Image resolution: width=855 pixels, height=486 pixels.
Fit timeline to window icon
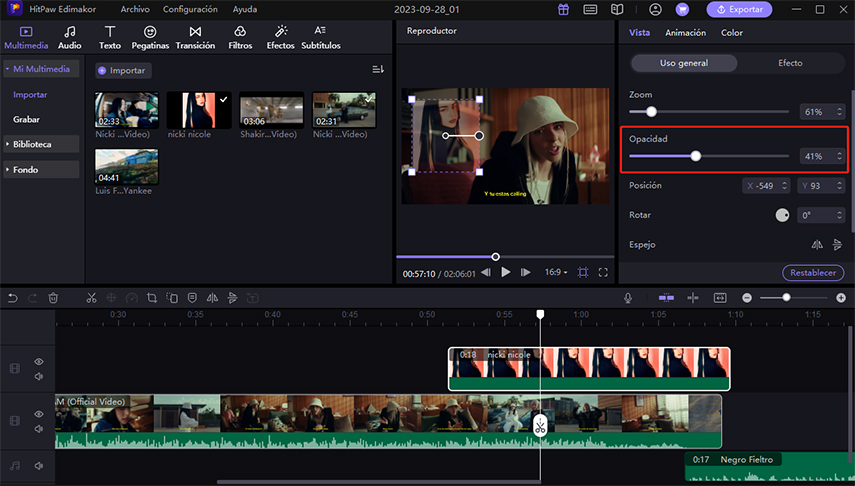(720, 298)
